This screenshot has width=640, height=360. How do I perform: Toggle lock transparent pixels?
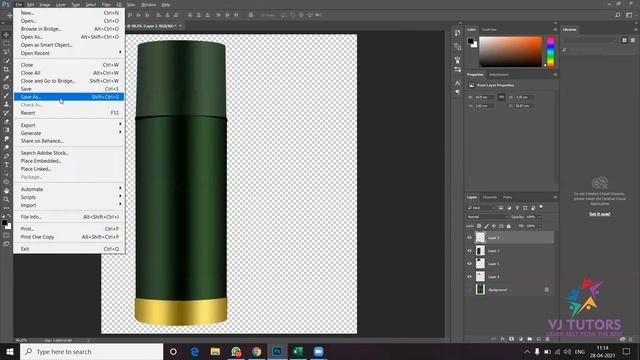coord(479,226)
